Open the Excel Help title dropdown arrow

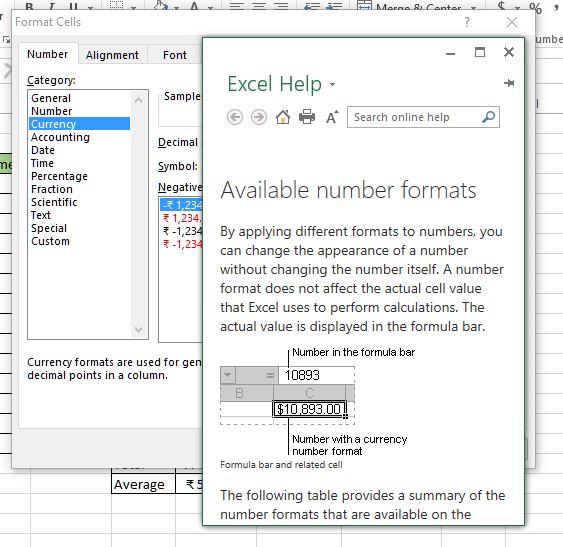pyautogui.click(x=332, y=84)
